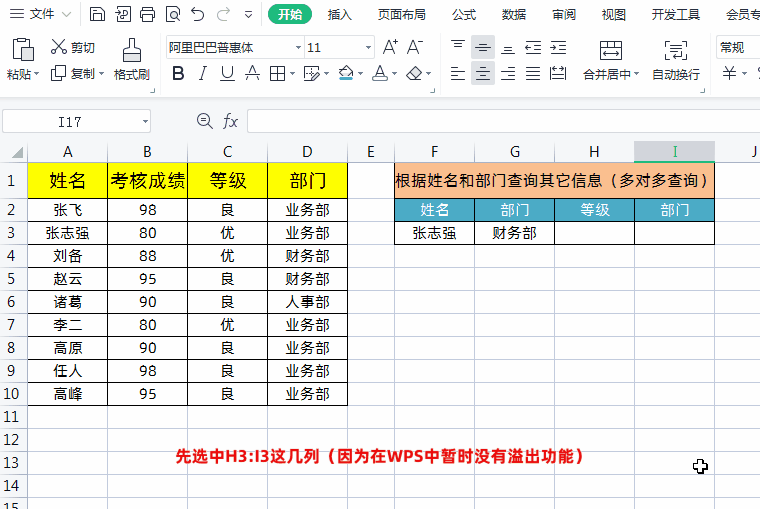Toggle Underline formatting
The height and width of the screenshot is (509, 760).
[227, 73]
